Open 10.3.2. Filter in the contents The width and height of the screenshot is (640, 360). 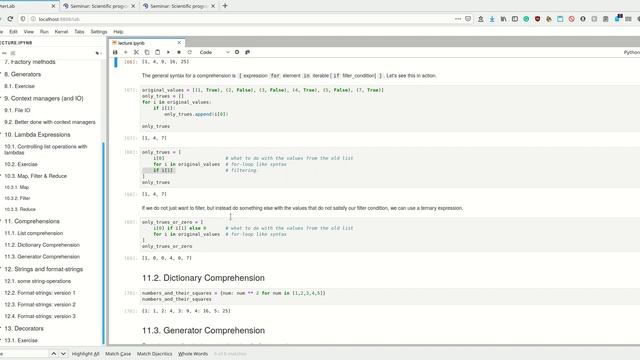coord(17,198)
